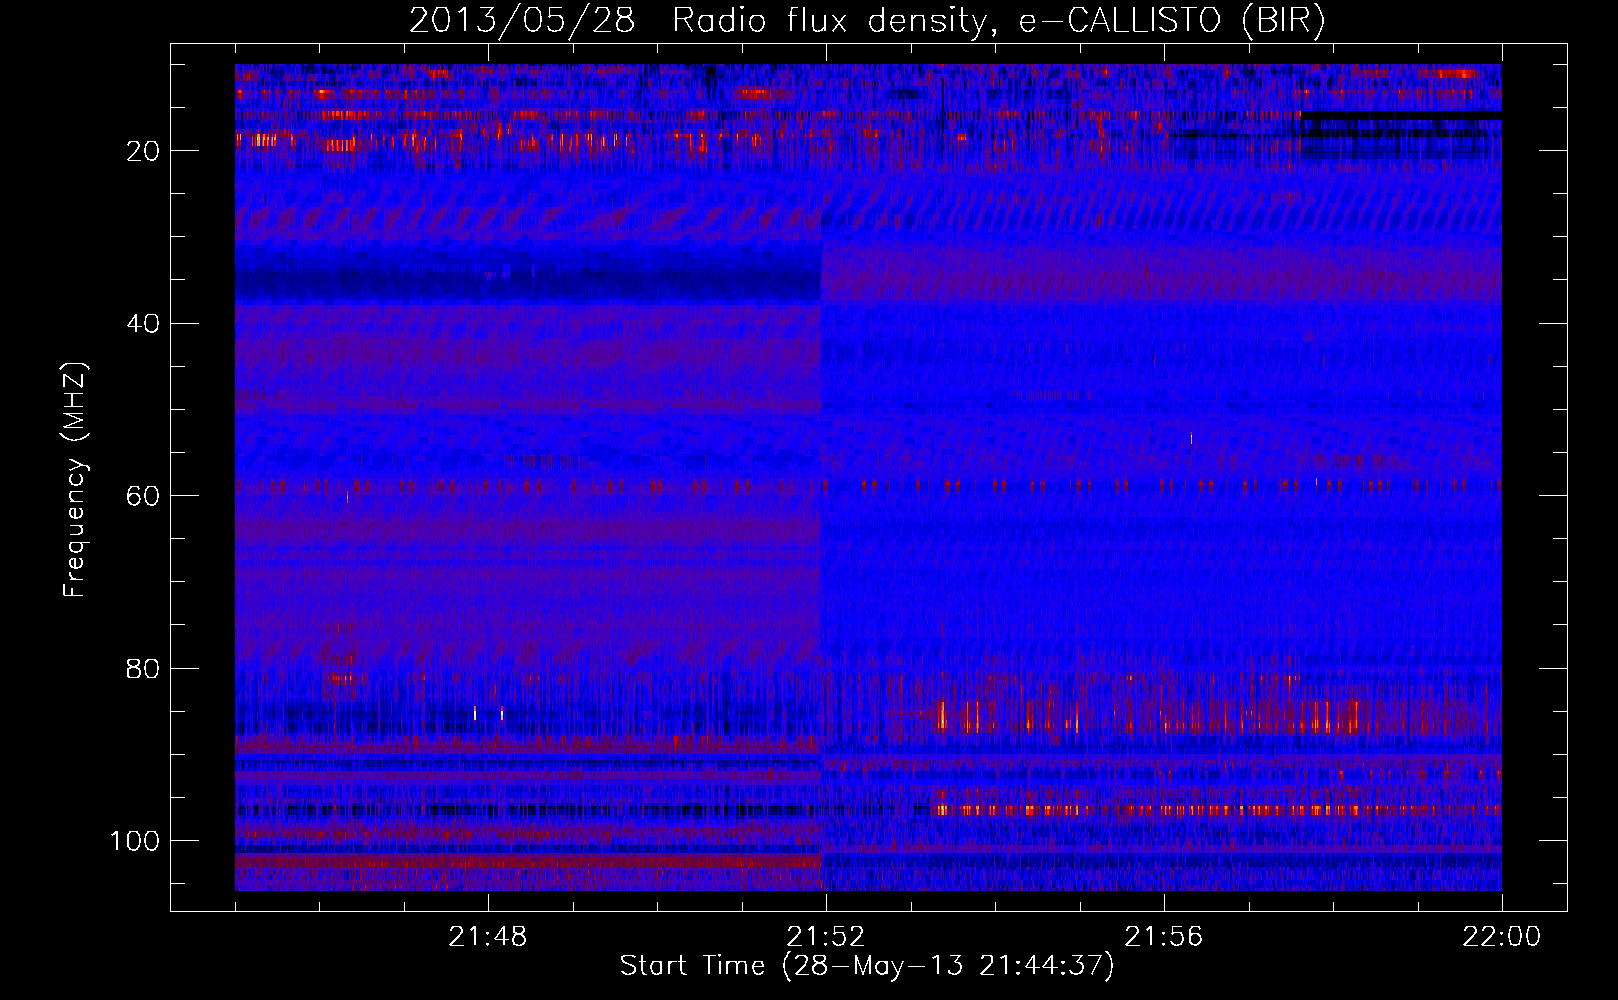
Task: Click the 20 frequency tick label
Action: [144, 151]
